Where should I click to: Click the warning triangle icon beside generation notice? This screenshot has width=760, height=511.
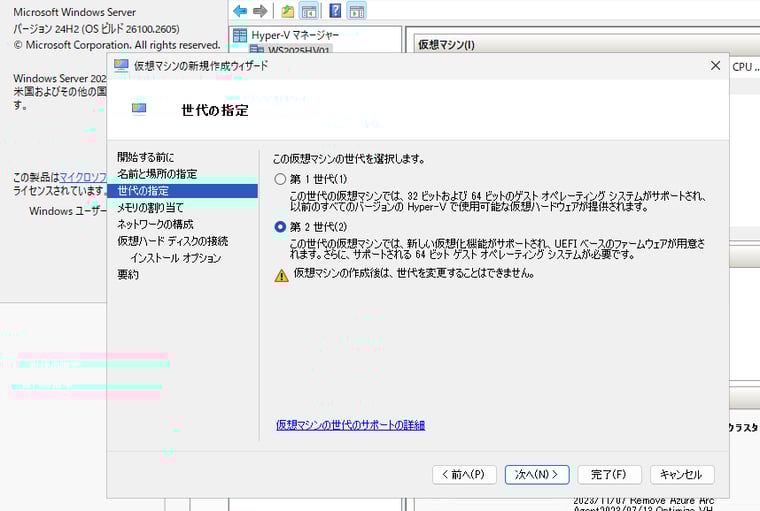coord(282,275)
